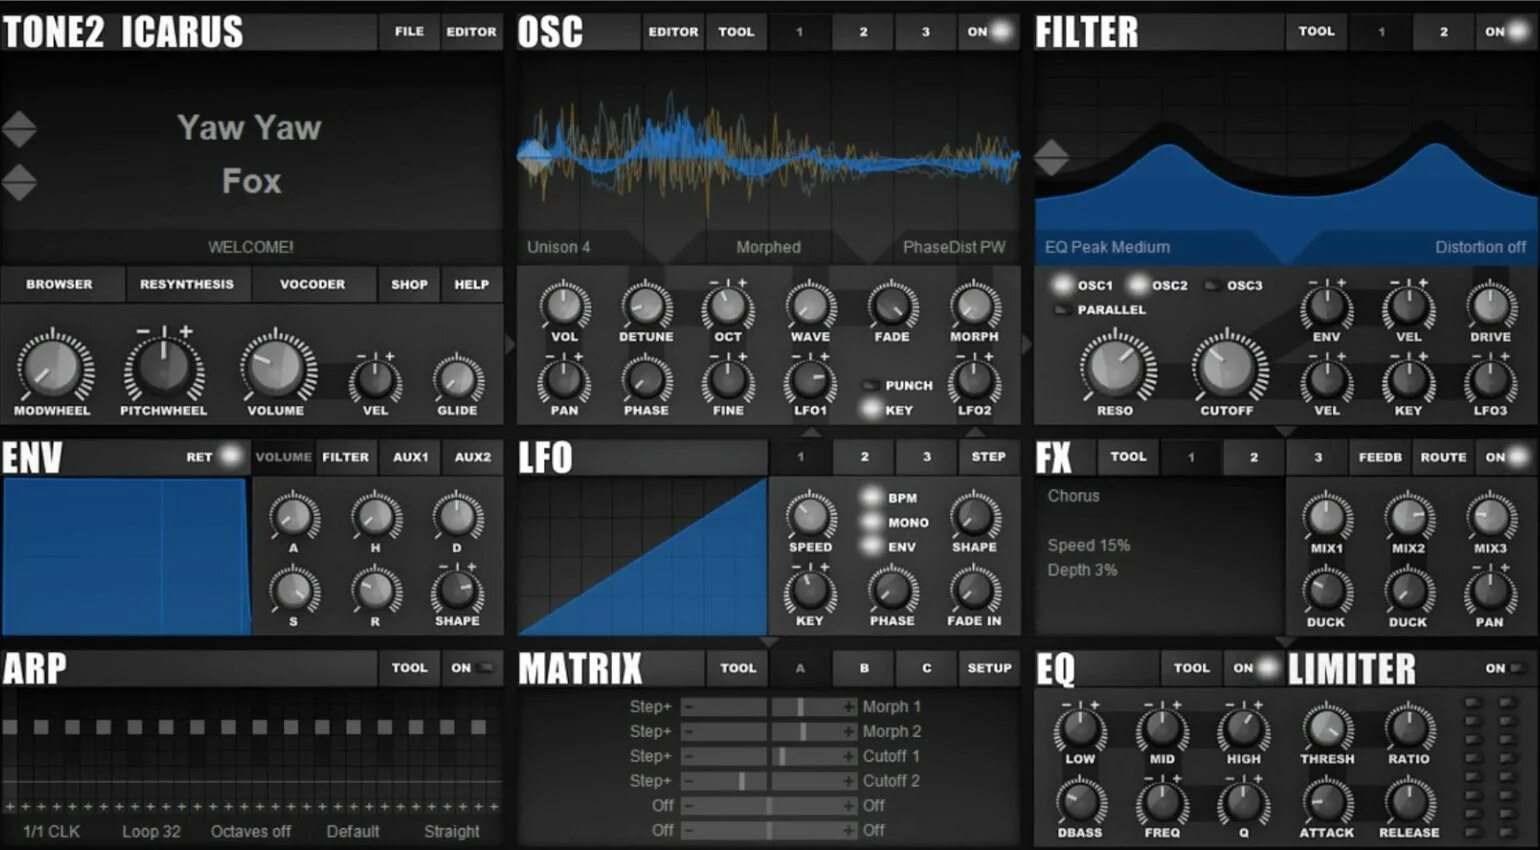The height and width of the screenshot is (850, 1540).
Task: Enable the oscillator PUNCH option
Action: click(897, 385)
